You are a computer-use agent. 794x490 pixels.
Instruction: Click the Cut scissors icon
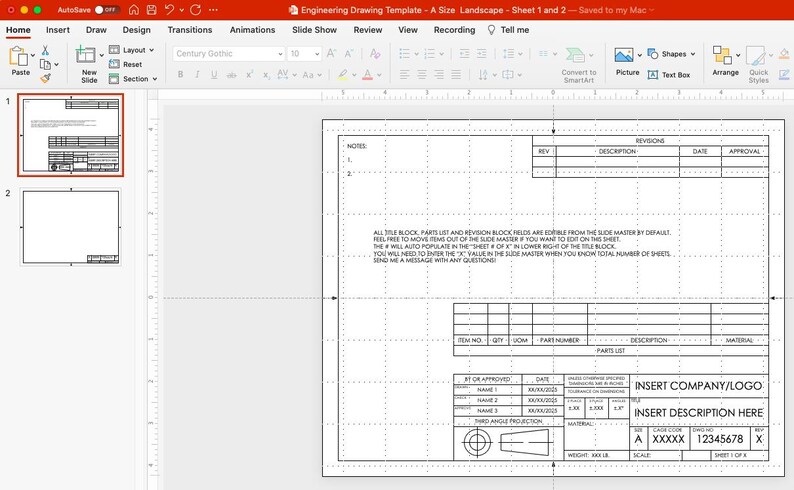click(x=45, y=50)
